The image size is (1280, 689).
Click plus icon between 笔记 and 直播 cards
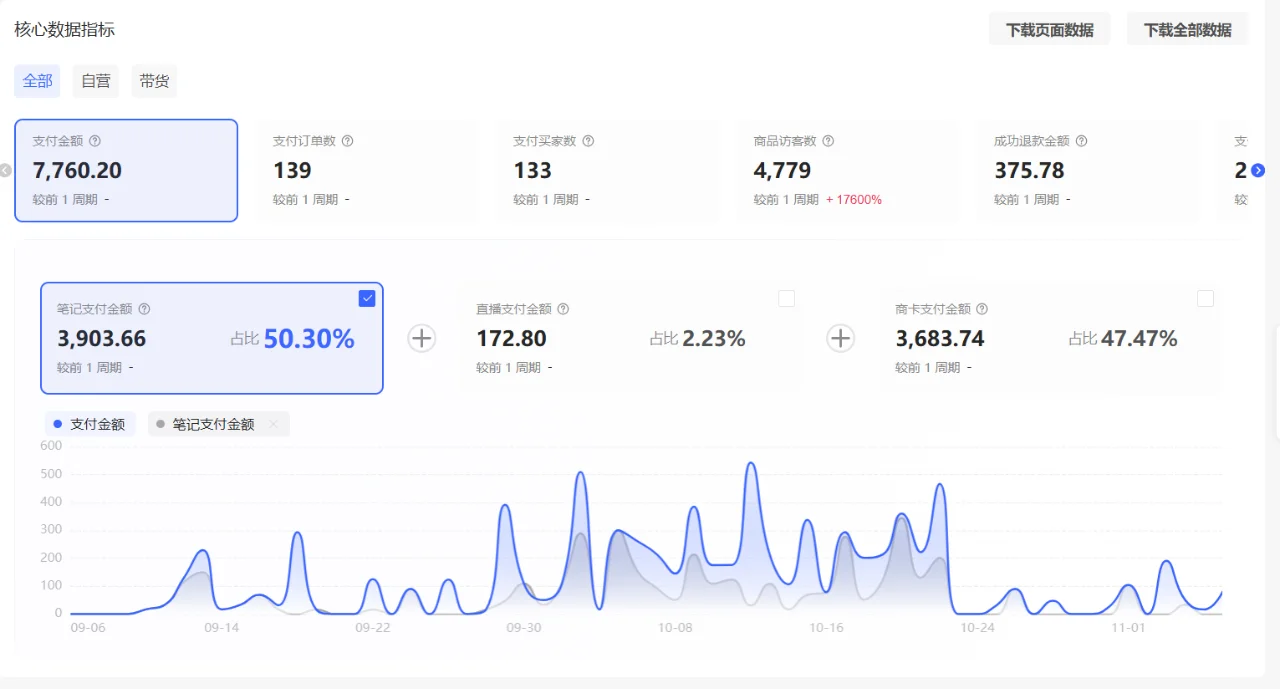pos(422,338)
